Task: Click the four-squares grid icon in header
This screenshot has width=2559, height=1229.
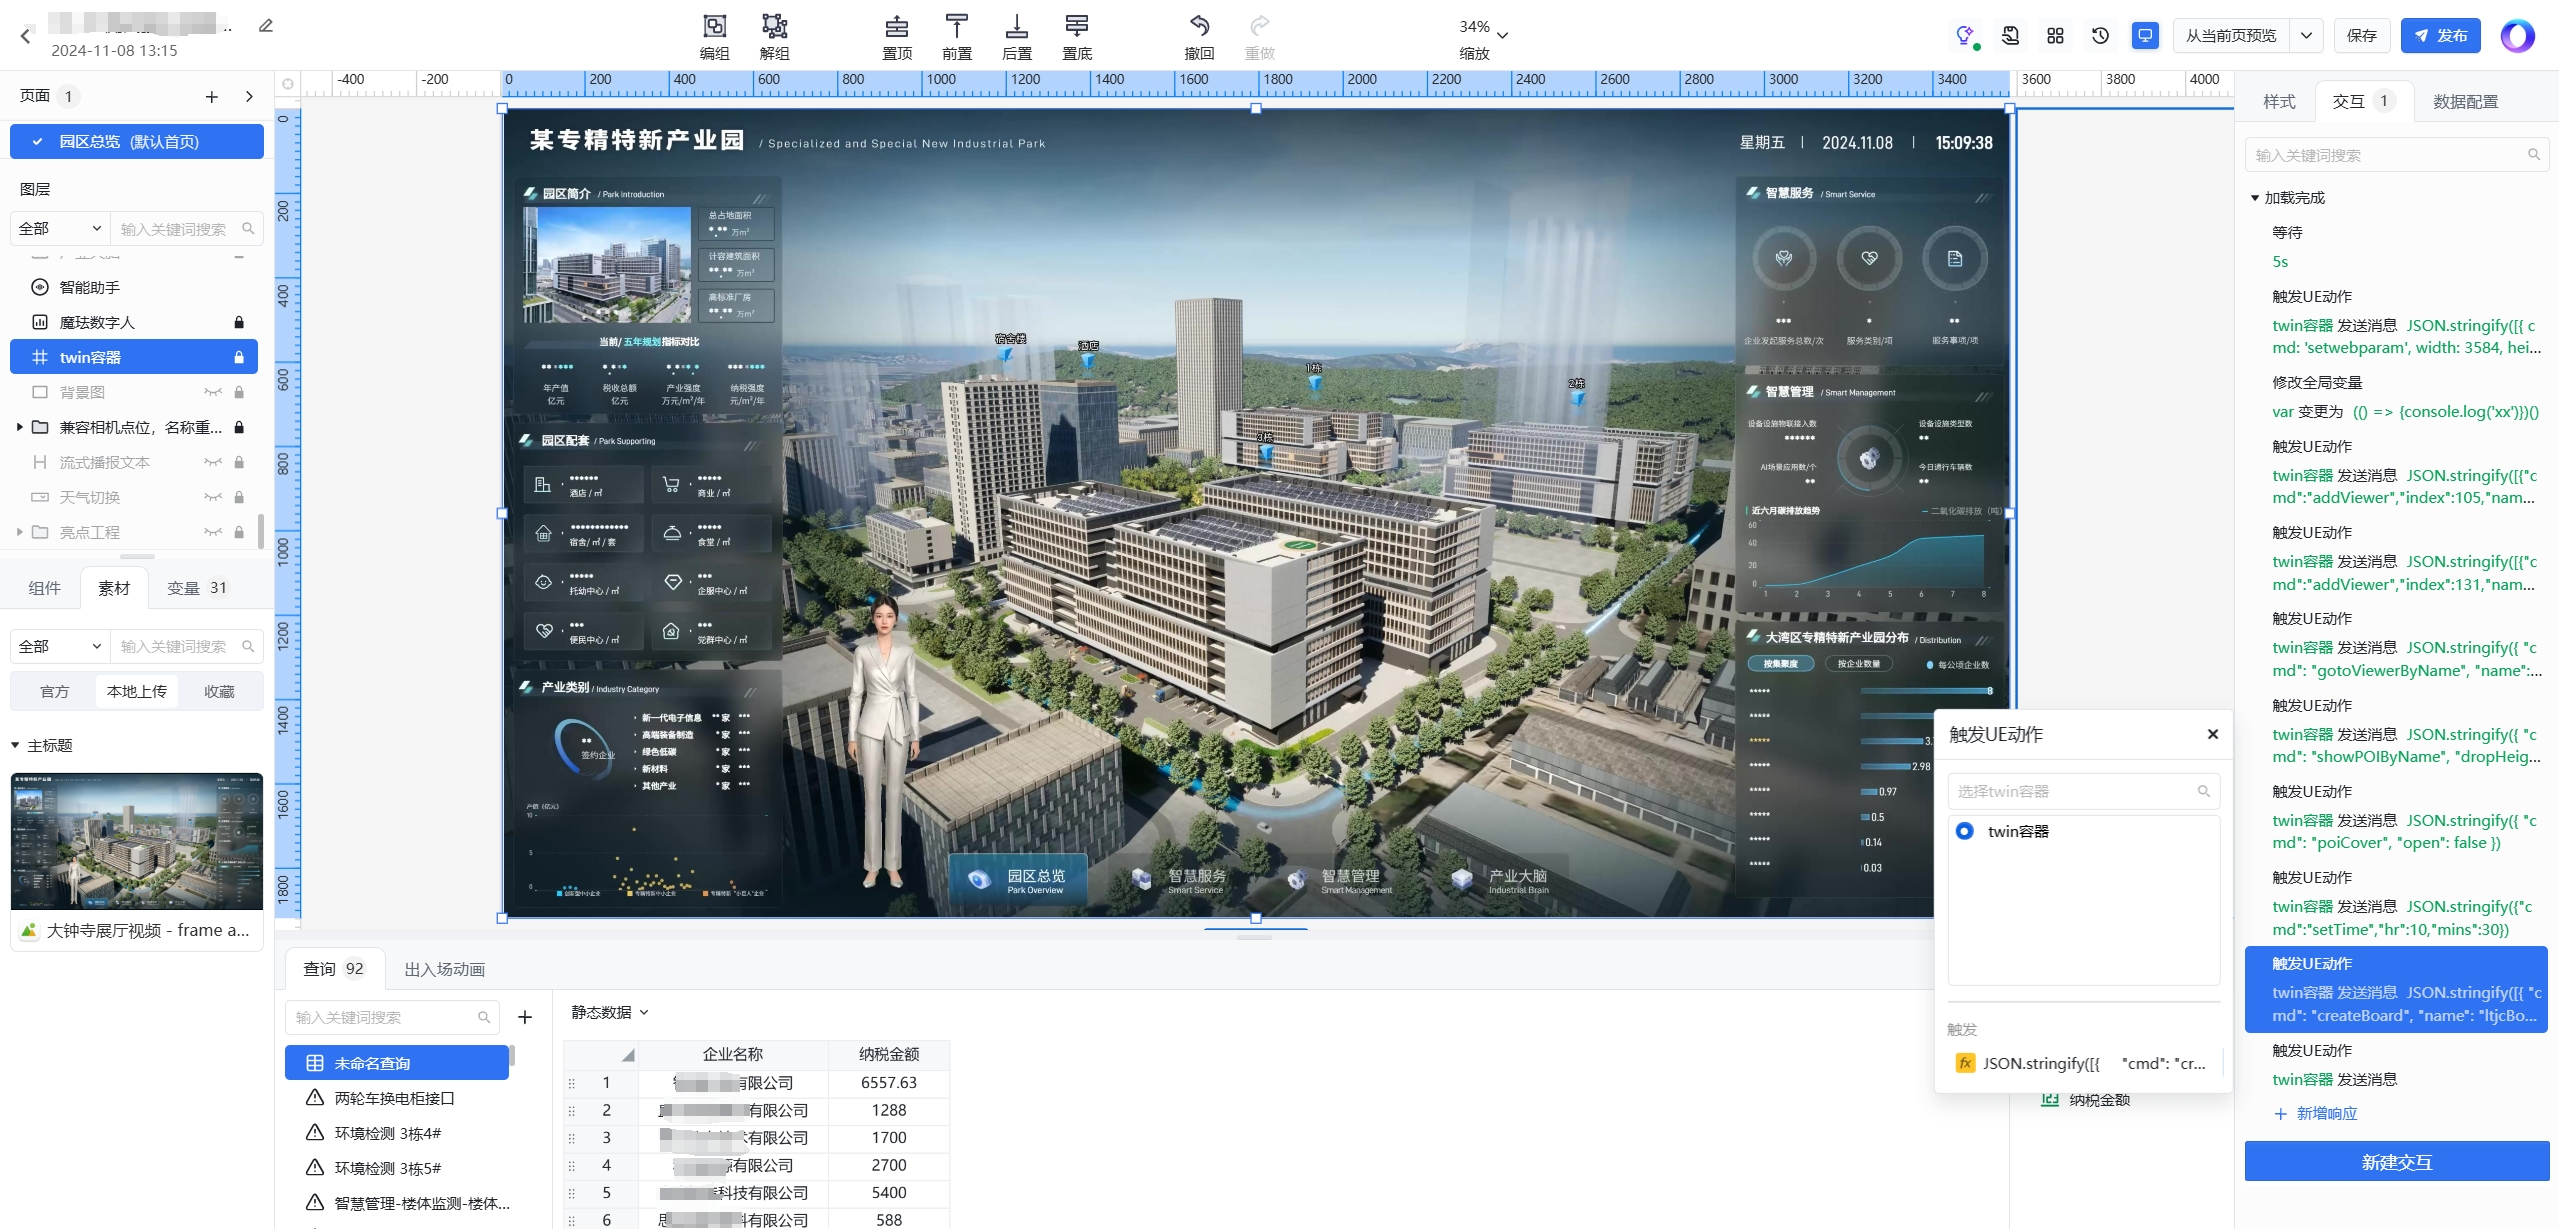Action: 2055,36
